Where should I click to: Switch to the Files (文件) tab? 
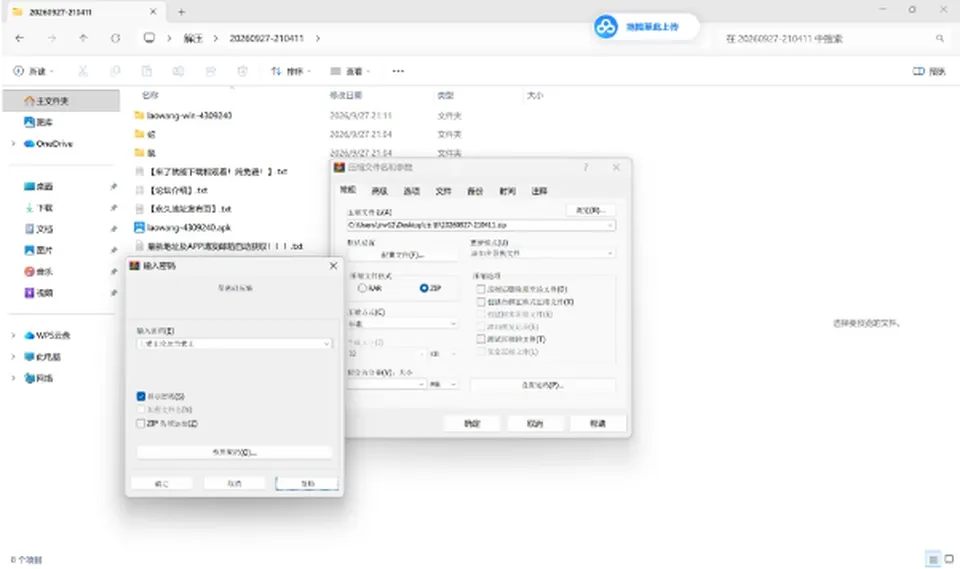pyautogui.click(x=443, y=191)
